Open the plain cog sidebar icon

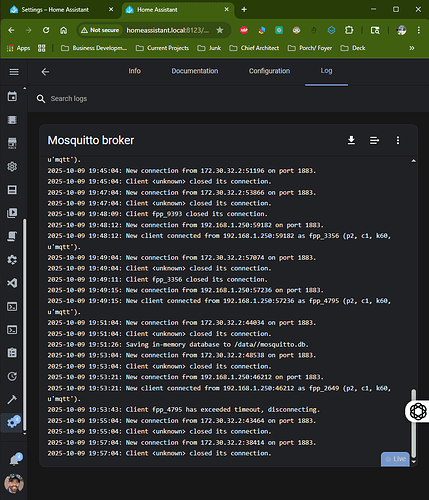(x=12, y=166)
